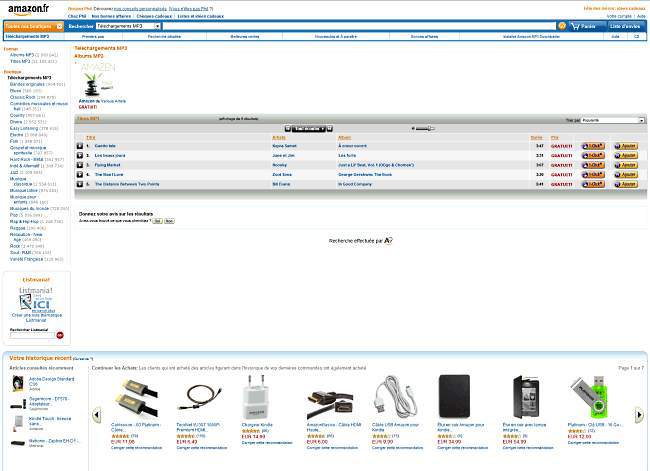650x471 pixels.
Task: Open Liste d'envies wish list
Action: pyautogui.click(x=625, y=26)
